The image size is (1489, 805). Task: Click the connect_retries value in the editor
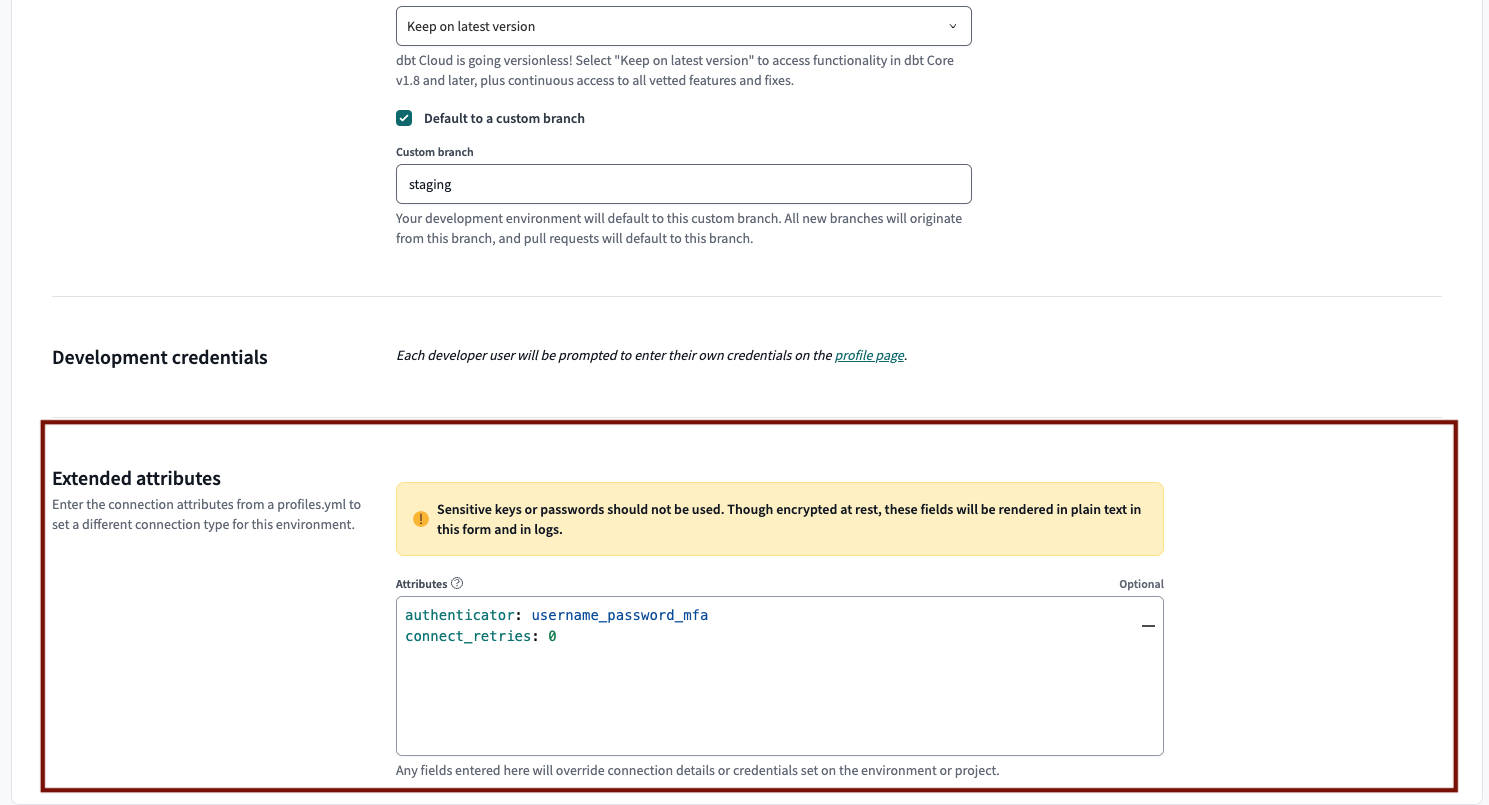click(551, 635)
